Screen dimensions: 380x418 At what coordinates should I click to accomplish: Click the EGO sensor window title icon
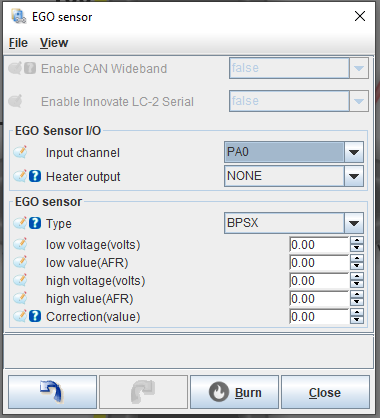[18, 16]
